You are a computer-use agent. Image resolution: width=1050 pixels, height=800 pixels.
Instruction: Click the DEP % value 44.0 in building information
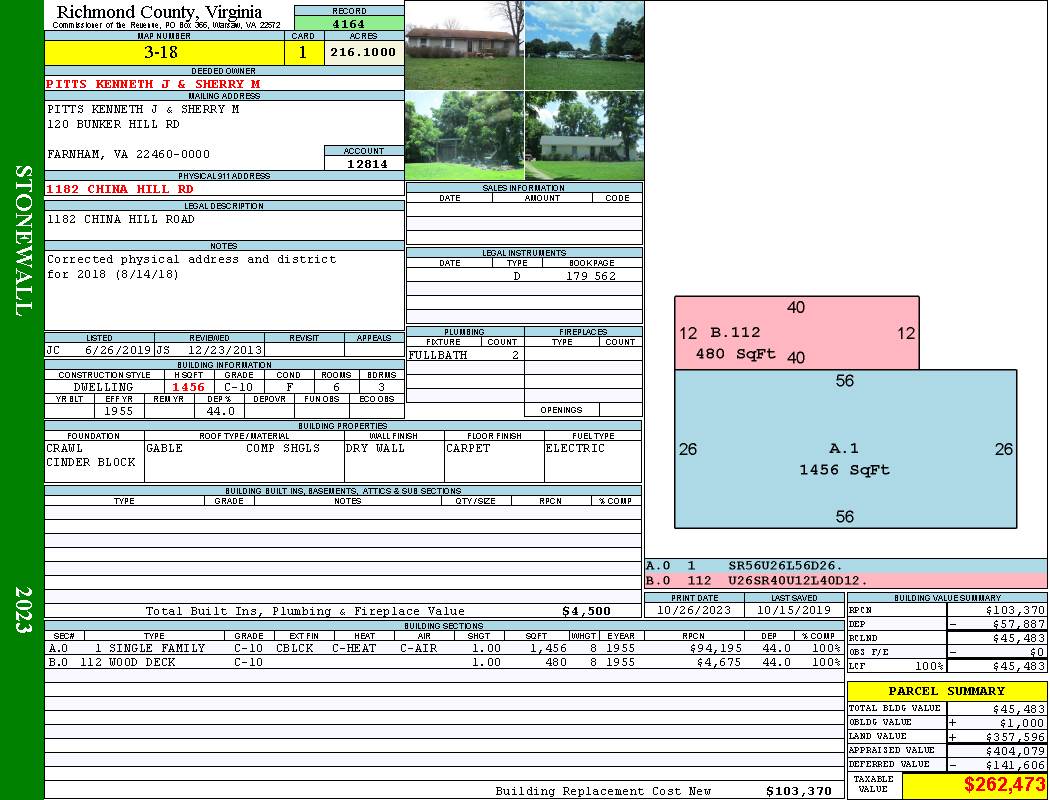(220, 411)
